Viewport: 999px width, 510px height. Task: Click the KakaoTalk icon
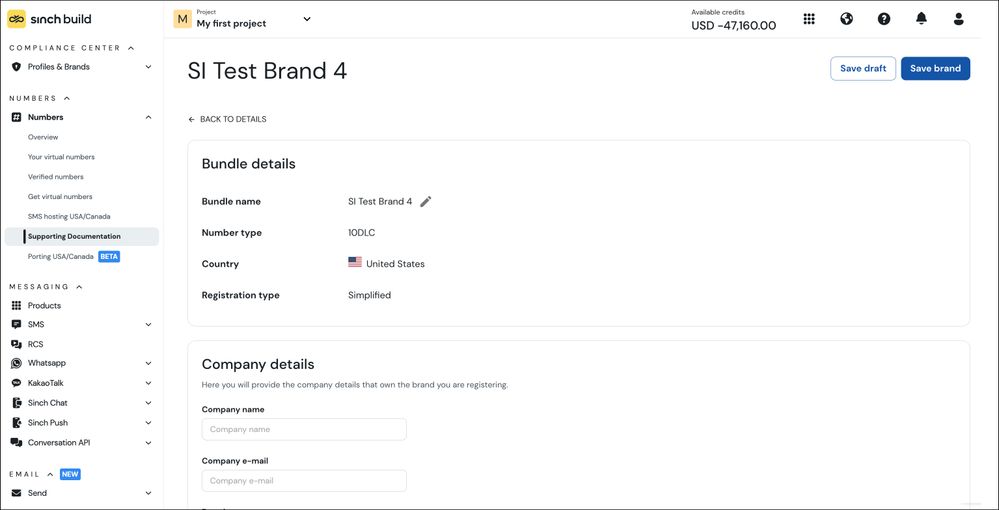tap(17, 383)
